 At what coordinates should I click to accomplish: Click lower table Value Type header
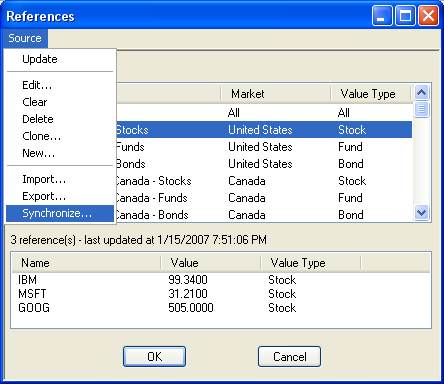tap(311, 263)
